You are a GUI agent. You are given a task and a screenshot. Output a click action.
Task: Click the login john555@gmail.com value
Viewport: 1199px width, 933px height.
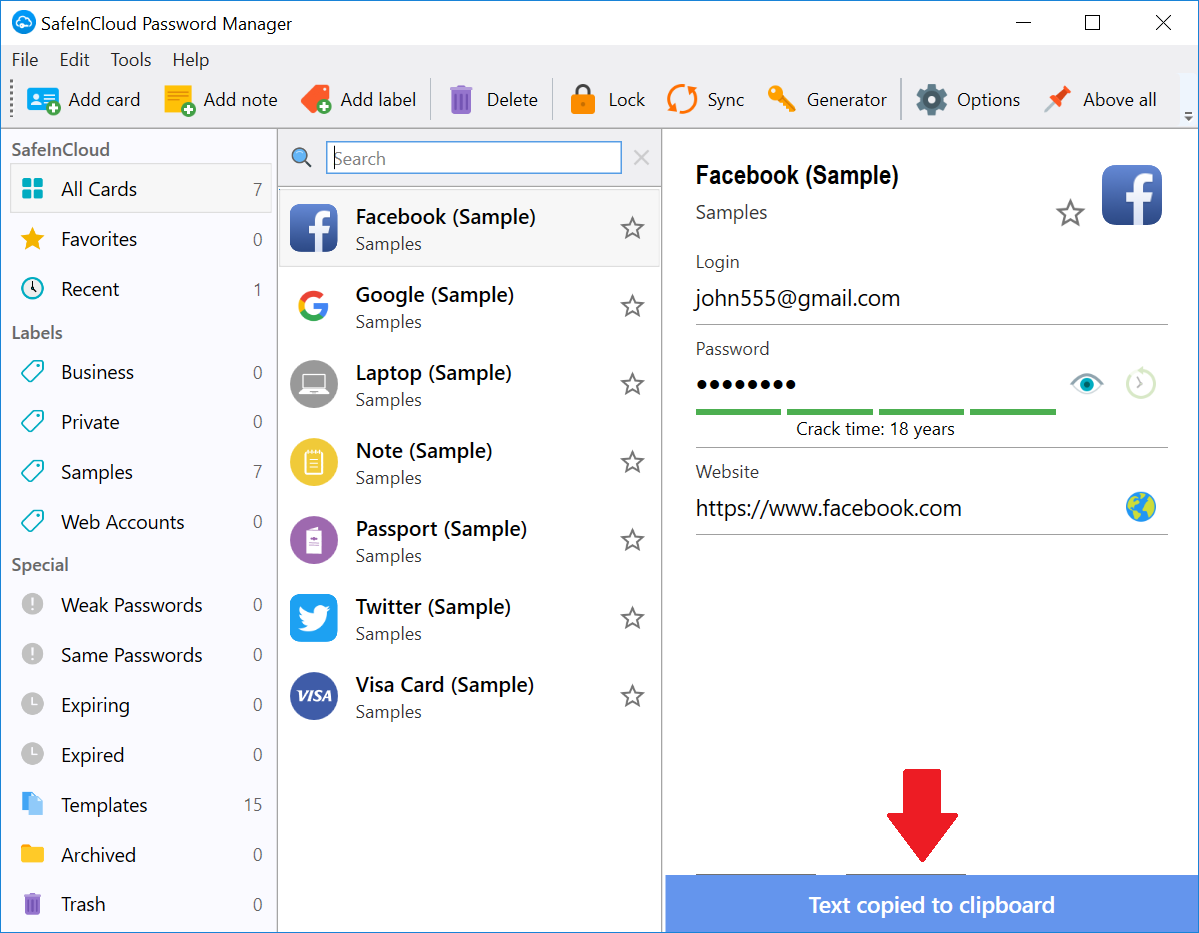point(798,298)
